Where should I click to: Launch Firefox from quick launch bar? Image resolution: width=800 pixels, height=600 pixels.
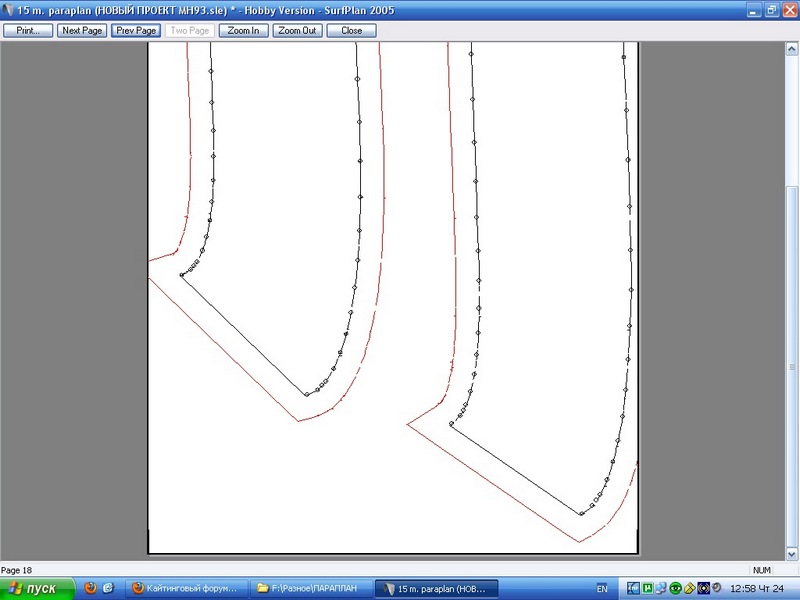click(x=90, y=589)
